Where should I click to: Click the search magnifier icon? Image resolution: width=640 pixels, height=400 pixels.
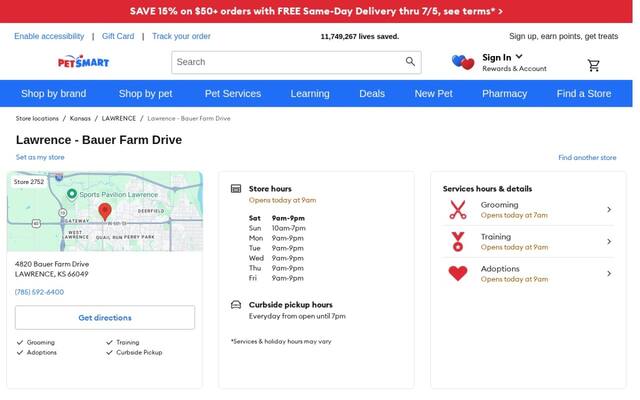410,62
